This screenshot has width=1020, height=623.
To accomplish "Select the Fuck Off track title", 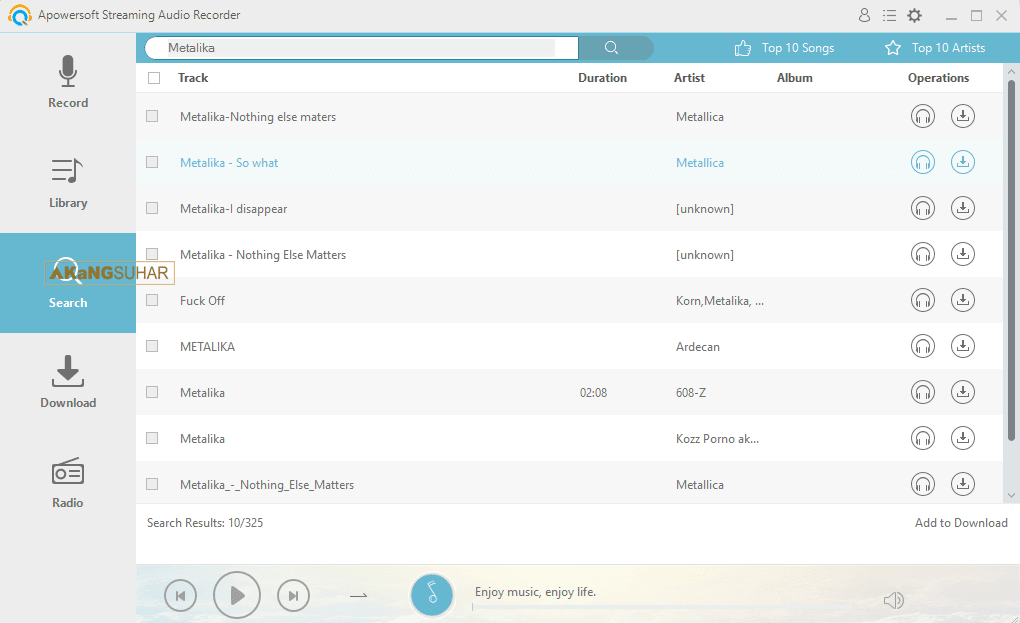I will [202, 300].
